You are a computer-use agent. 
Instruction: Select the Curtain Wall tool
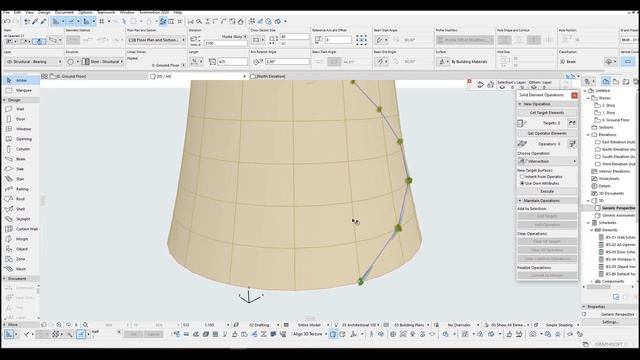pyautogui.click(x=20, y=229)
